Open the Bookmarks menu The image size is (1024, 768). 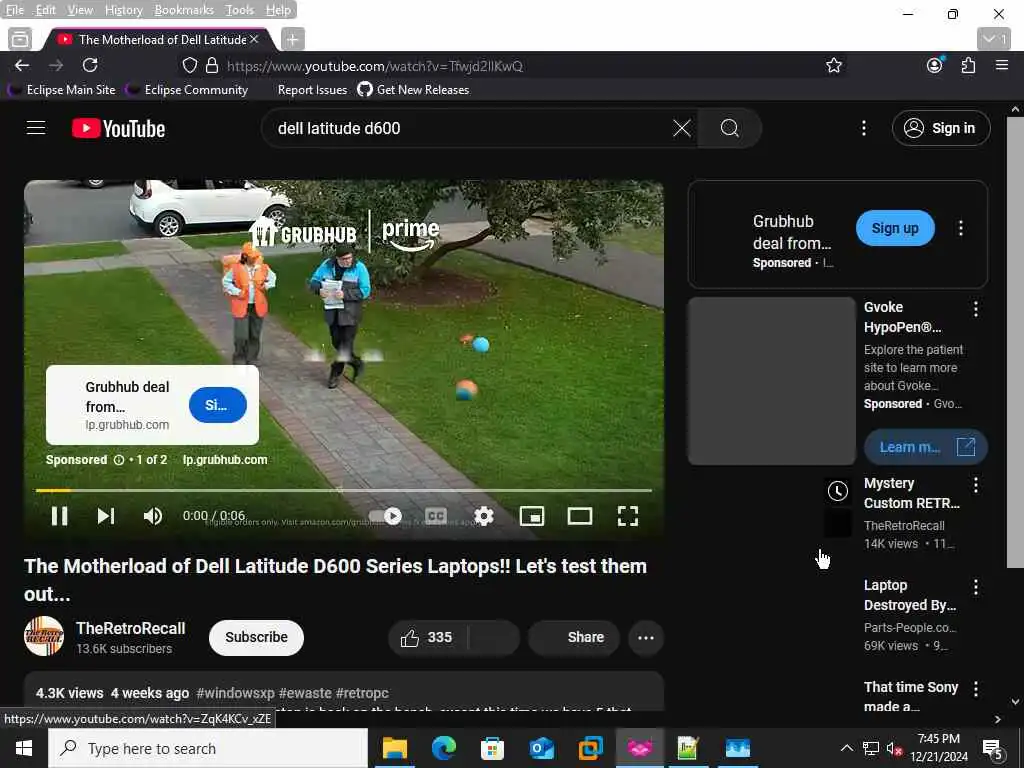click(x=184, y=10)
